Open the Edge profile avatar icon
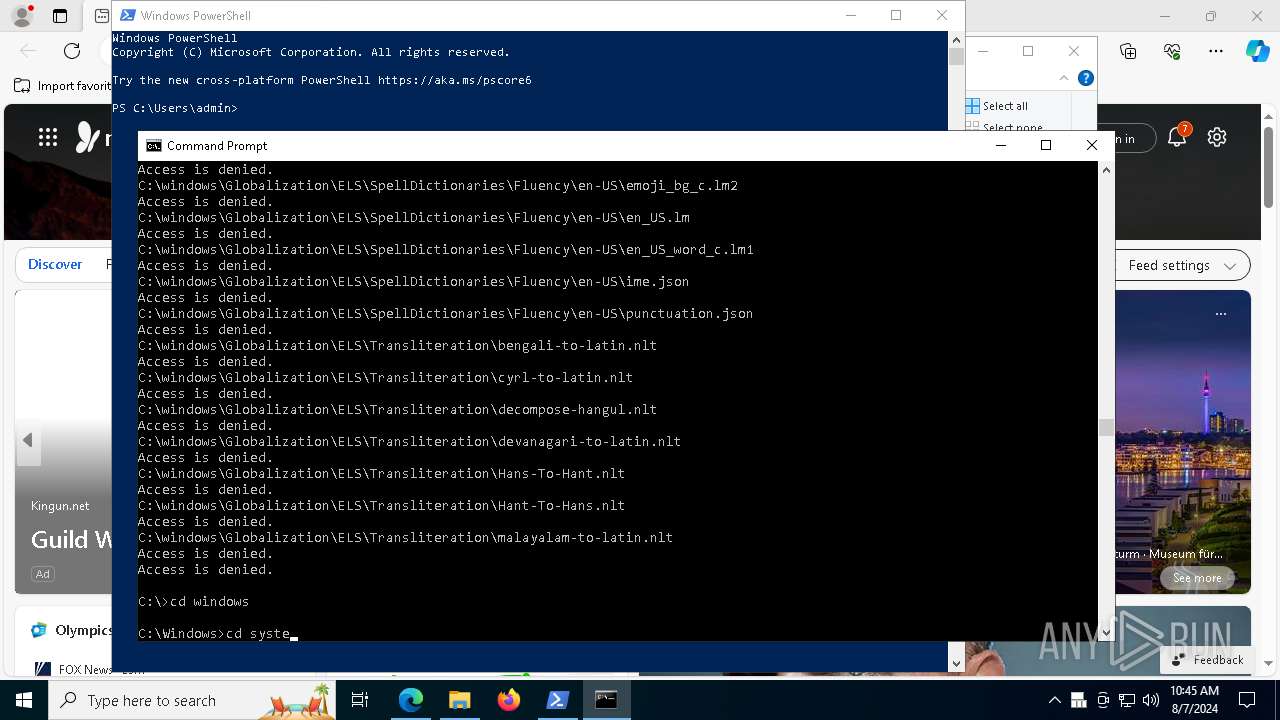This screenshot has height=720, width=1280. pyautogui.click(x=21, y=16)
